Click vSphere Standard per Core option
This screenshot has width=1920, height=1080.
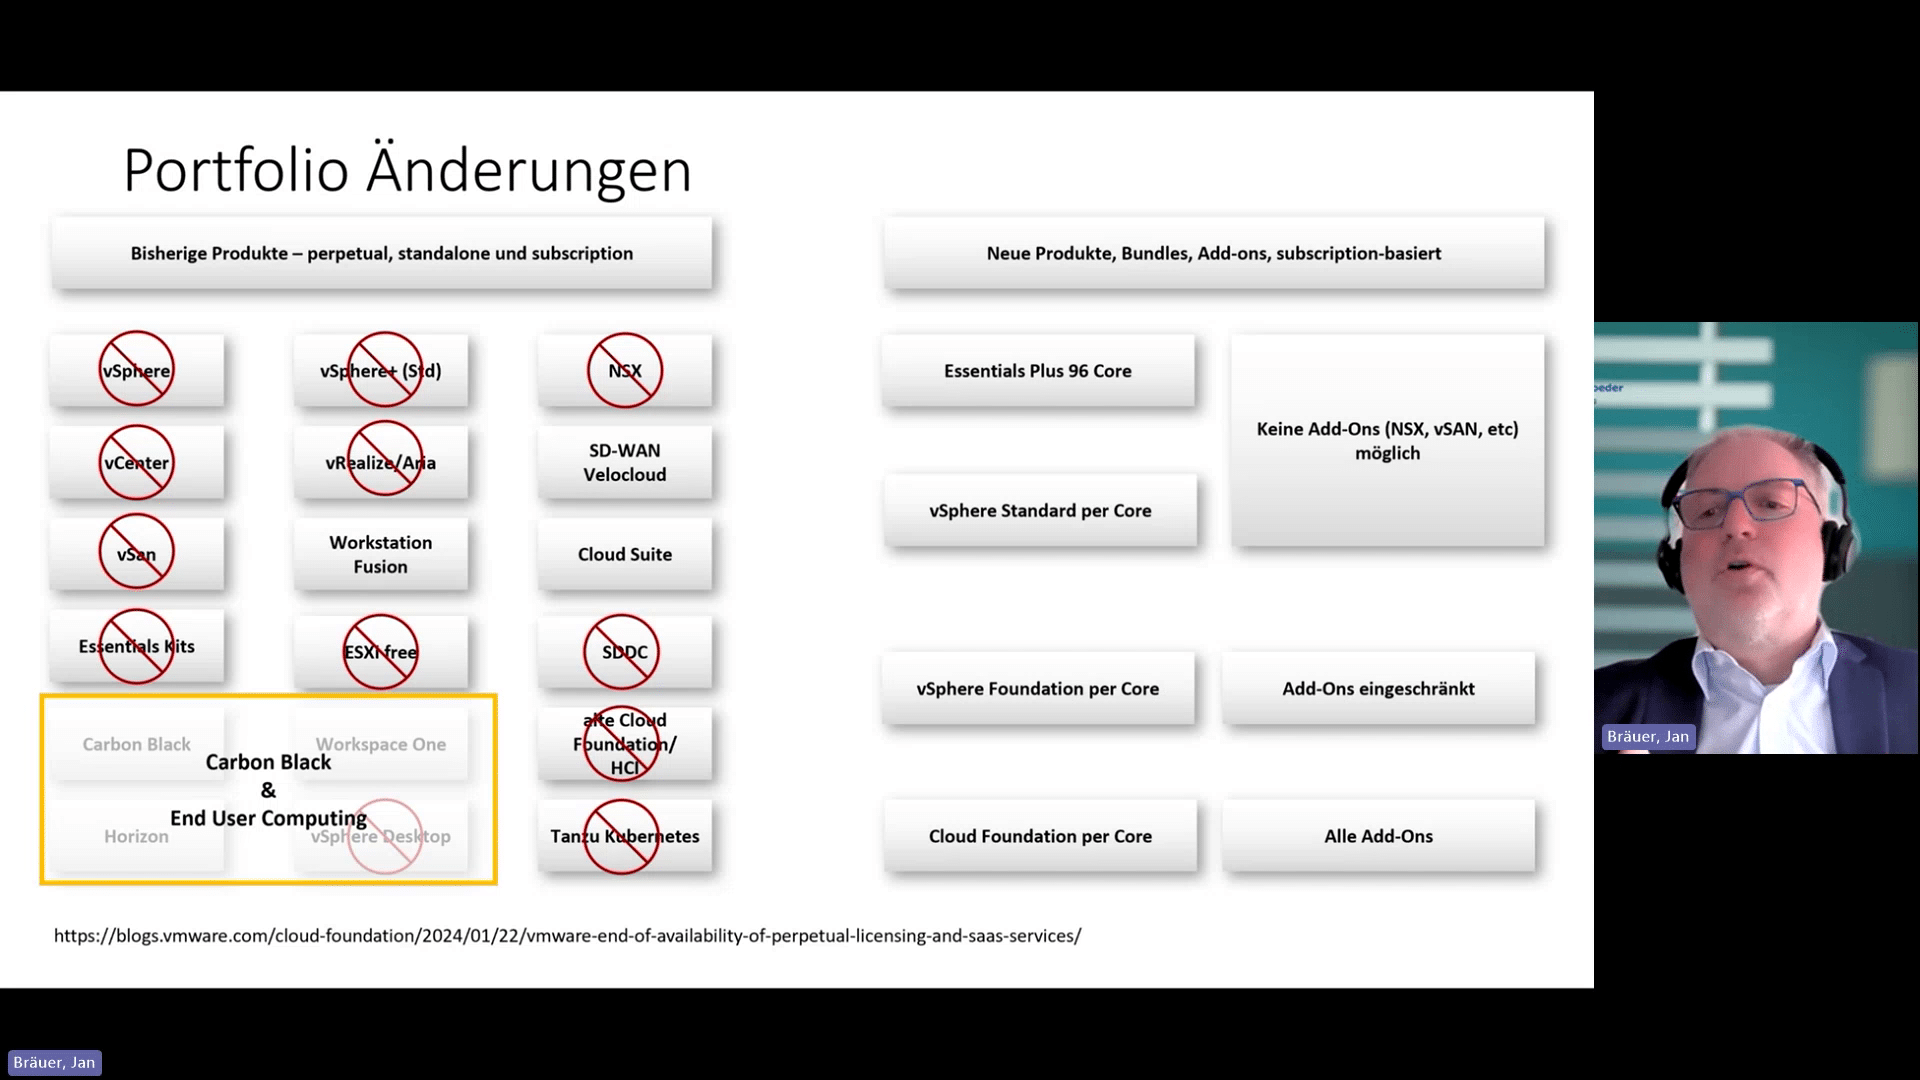pyautogui.click(x=1040, y=510)
